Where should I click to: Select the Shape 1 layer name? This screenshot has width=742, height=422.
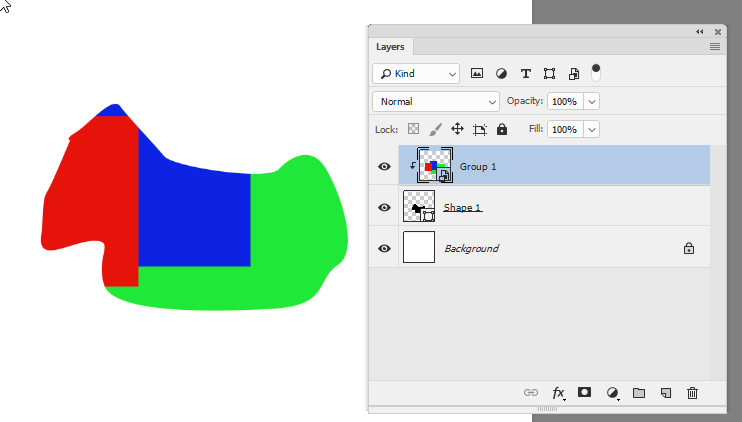463,207
